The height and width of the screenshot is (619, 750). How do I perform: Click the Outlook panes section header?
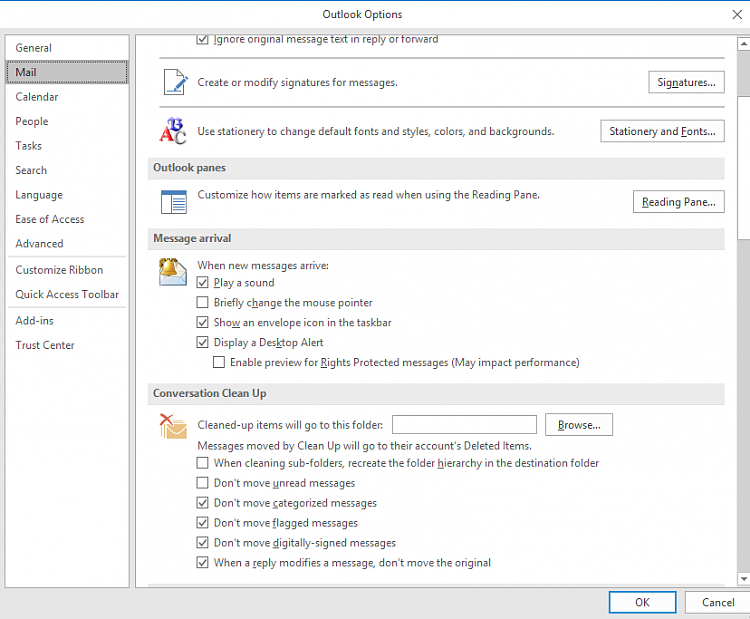(x=436, y=168)
